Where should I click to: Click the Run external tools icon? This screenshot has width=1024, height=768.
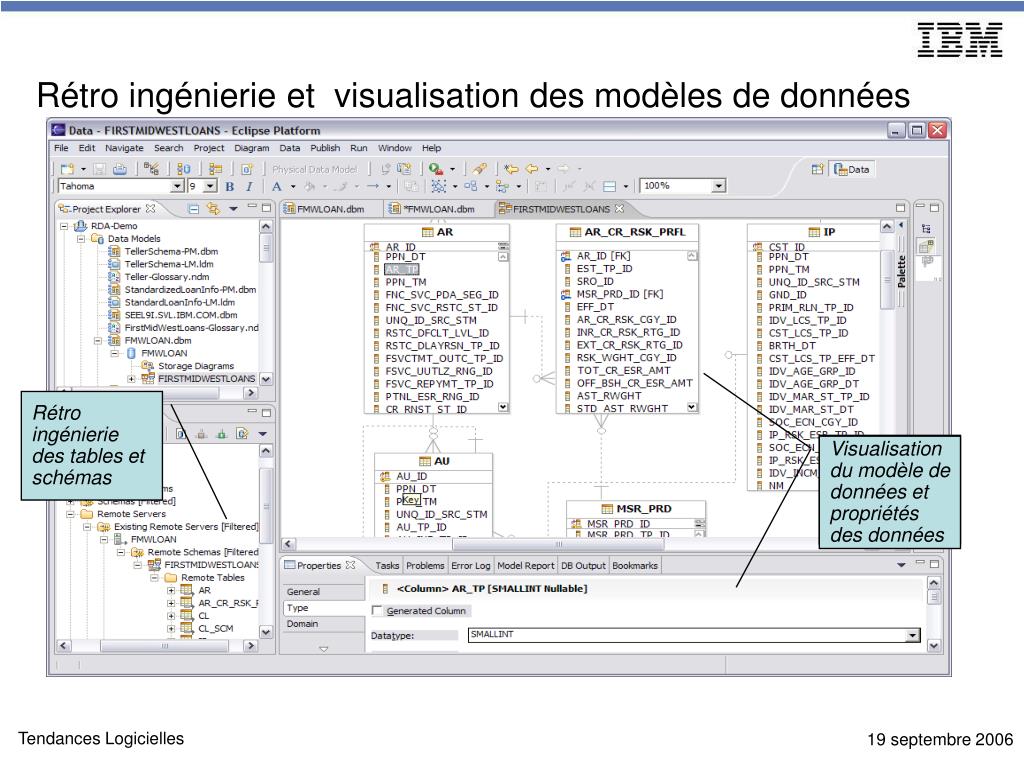coord(436,169)
